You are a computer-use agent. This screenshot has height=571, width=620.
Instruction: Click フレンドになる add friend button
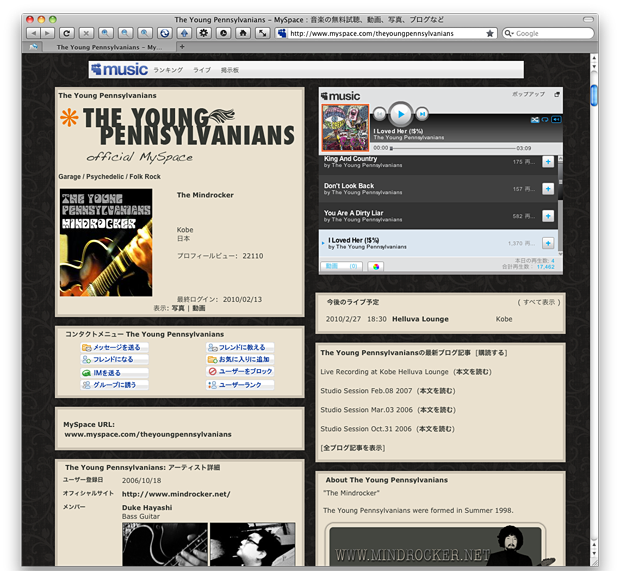click(x=115, y=359)
